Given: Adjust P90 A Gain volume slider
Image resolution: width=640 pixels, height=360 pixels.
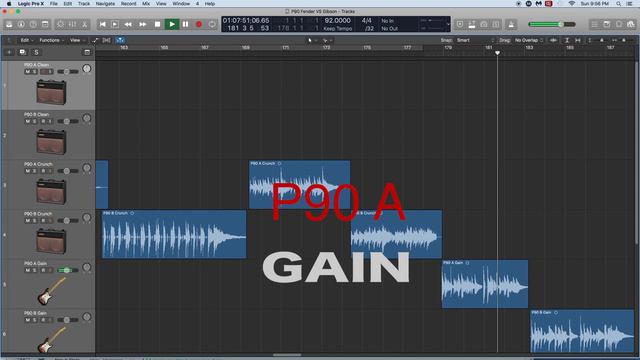Looking at the screenshot, I should point(67,271).
